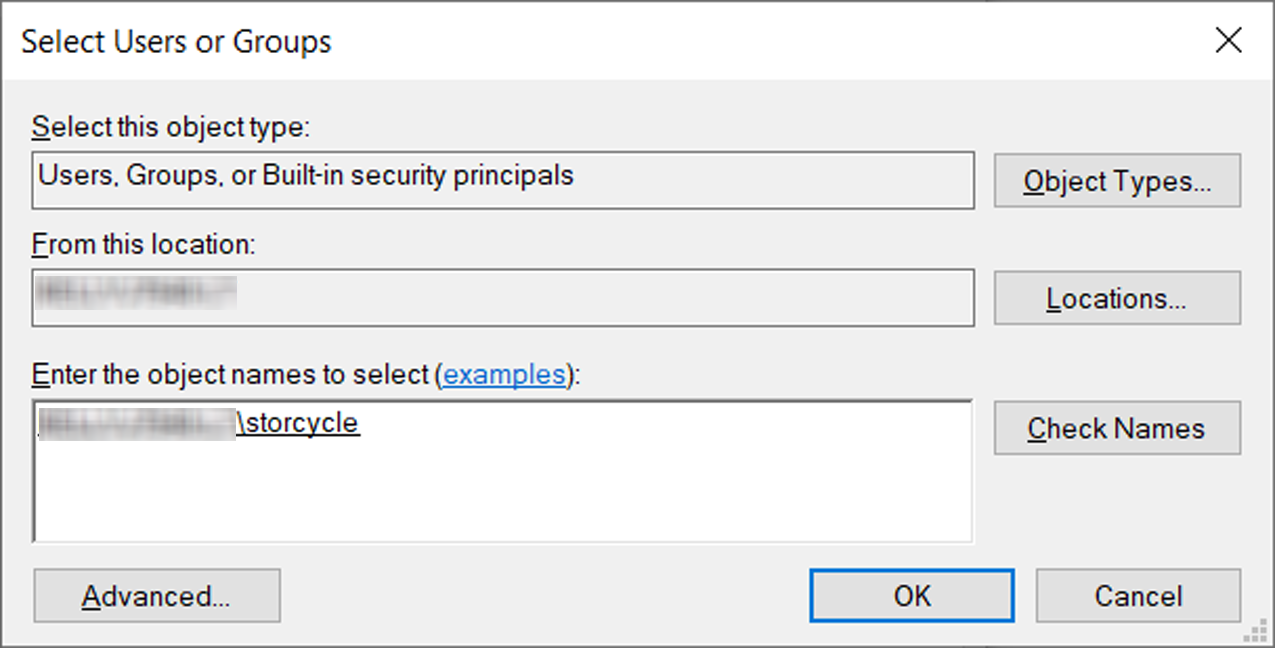Screen dimensions: 1275x648
Task: Open the examples hyperlink
Action: point(505,375)
